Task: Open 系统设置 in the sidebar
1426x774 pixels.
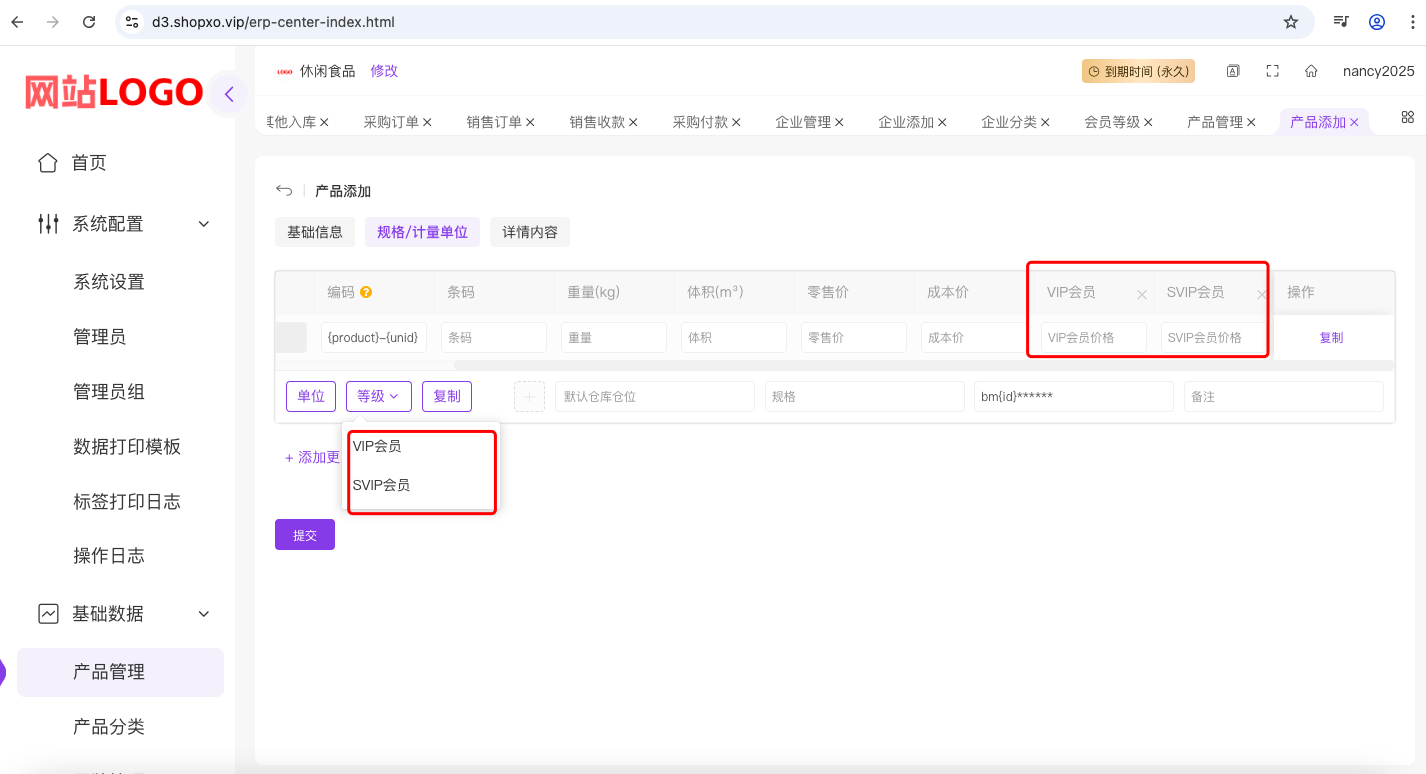Action: coord(109,282)
